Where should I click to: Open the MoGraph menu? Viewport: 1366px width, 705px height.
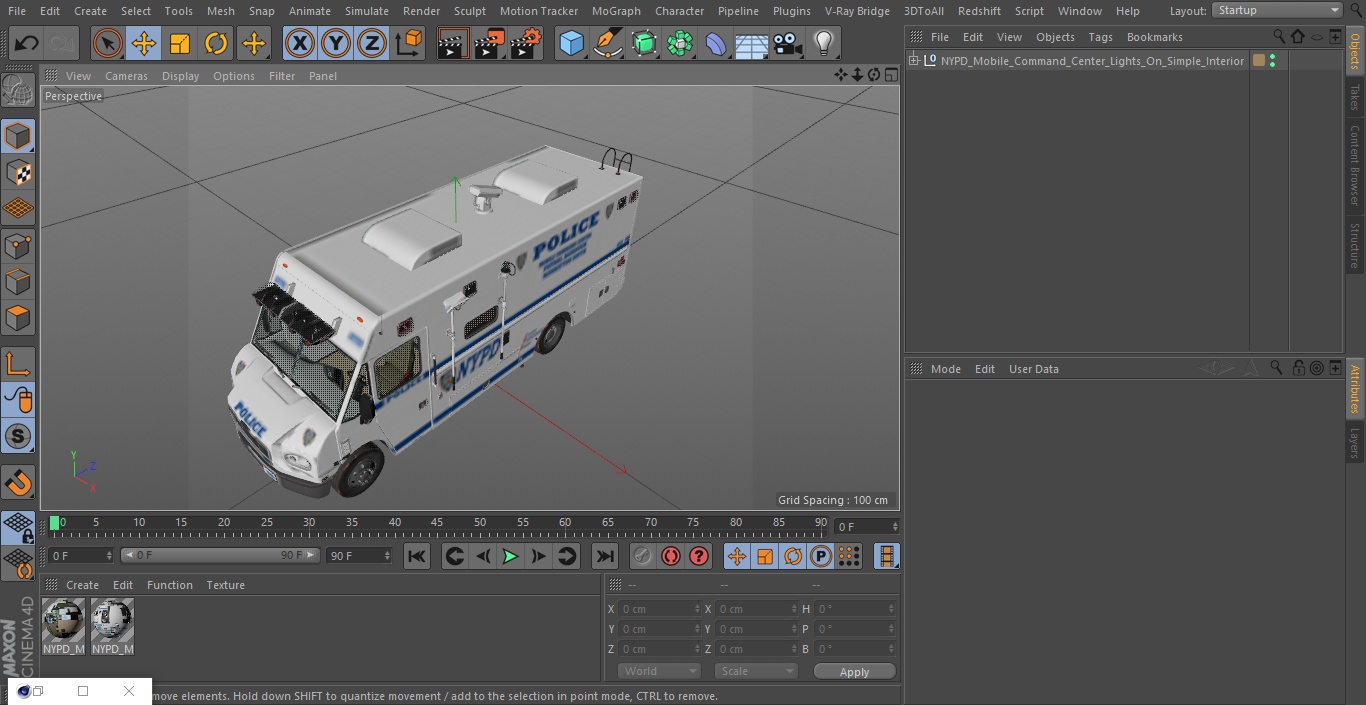click(x=616, y=11)
